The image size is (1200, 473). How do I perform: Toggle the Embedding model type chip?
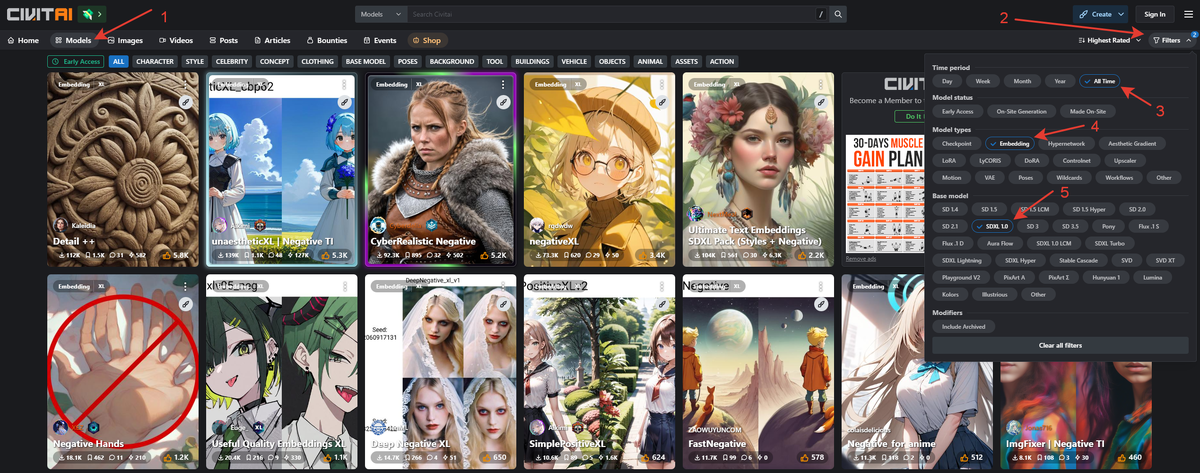tap(1011, 144)
